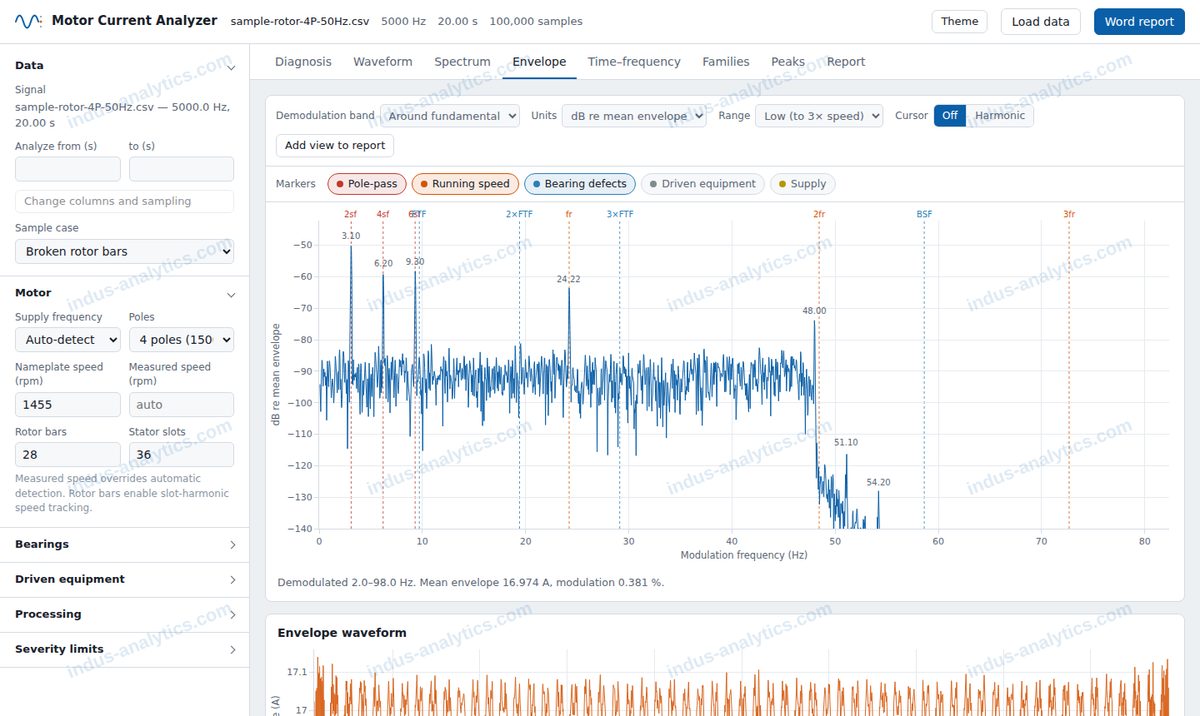
Task: Open the Sample case dropdown
Action: pos(125,251)
